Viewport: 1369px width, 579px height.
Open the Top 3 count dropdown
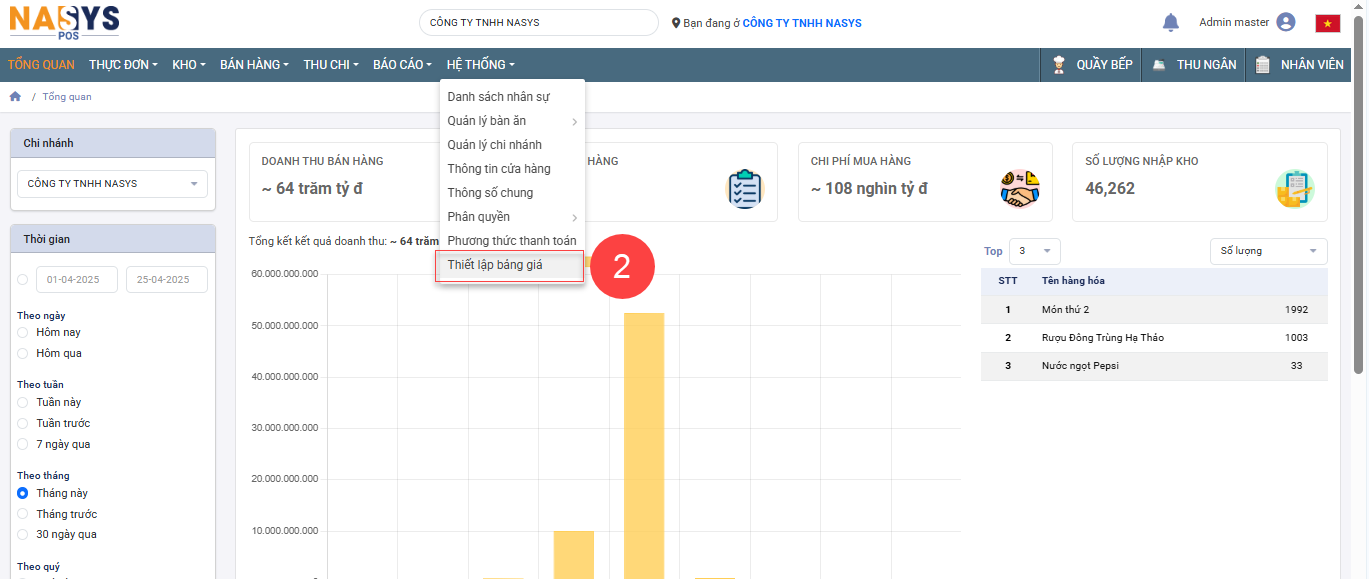(x=1034, y=251)
